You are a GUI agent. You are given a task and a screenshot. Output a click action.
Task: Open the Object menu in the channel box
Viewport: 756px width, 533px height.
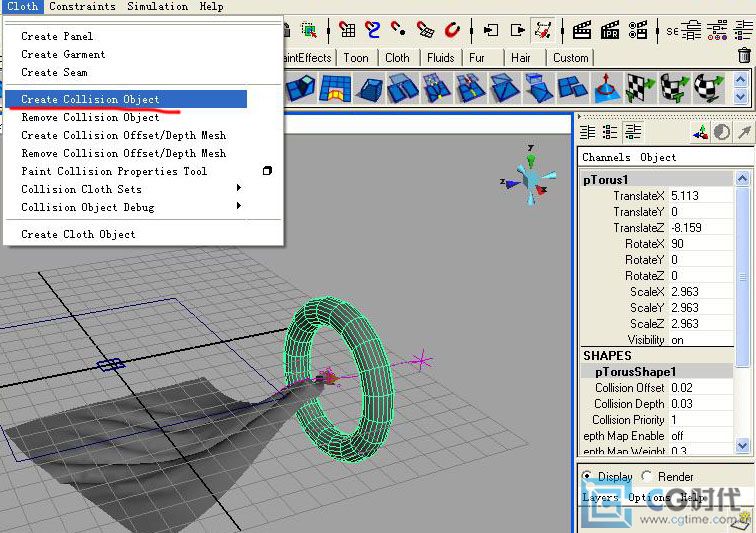tap(658, 157)
